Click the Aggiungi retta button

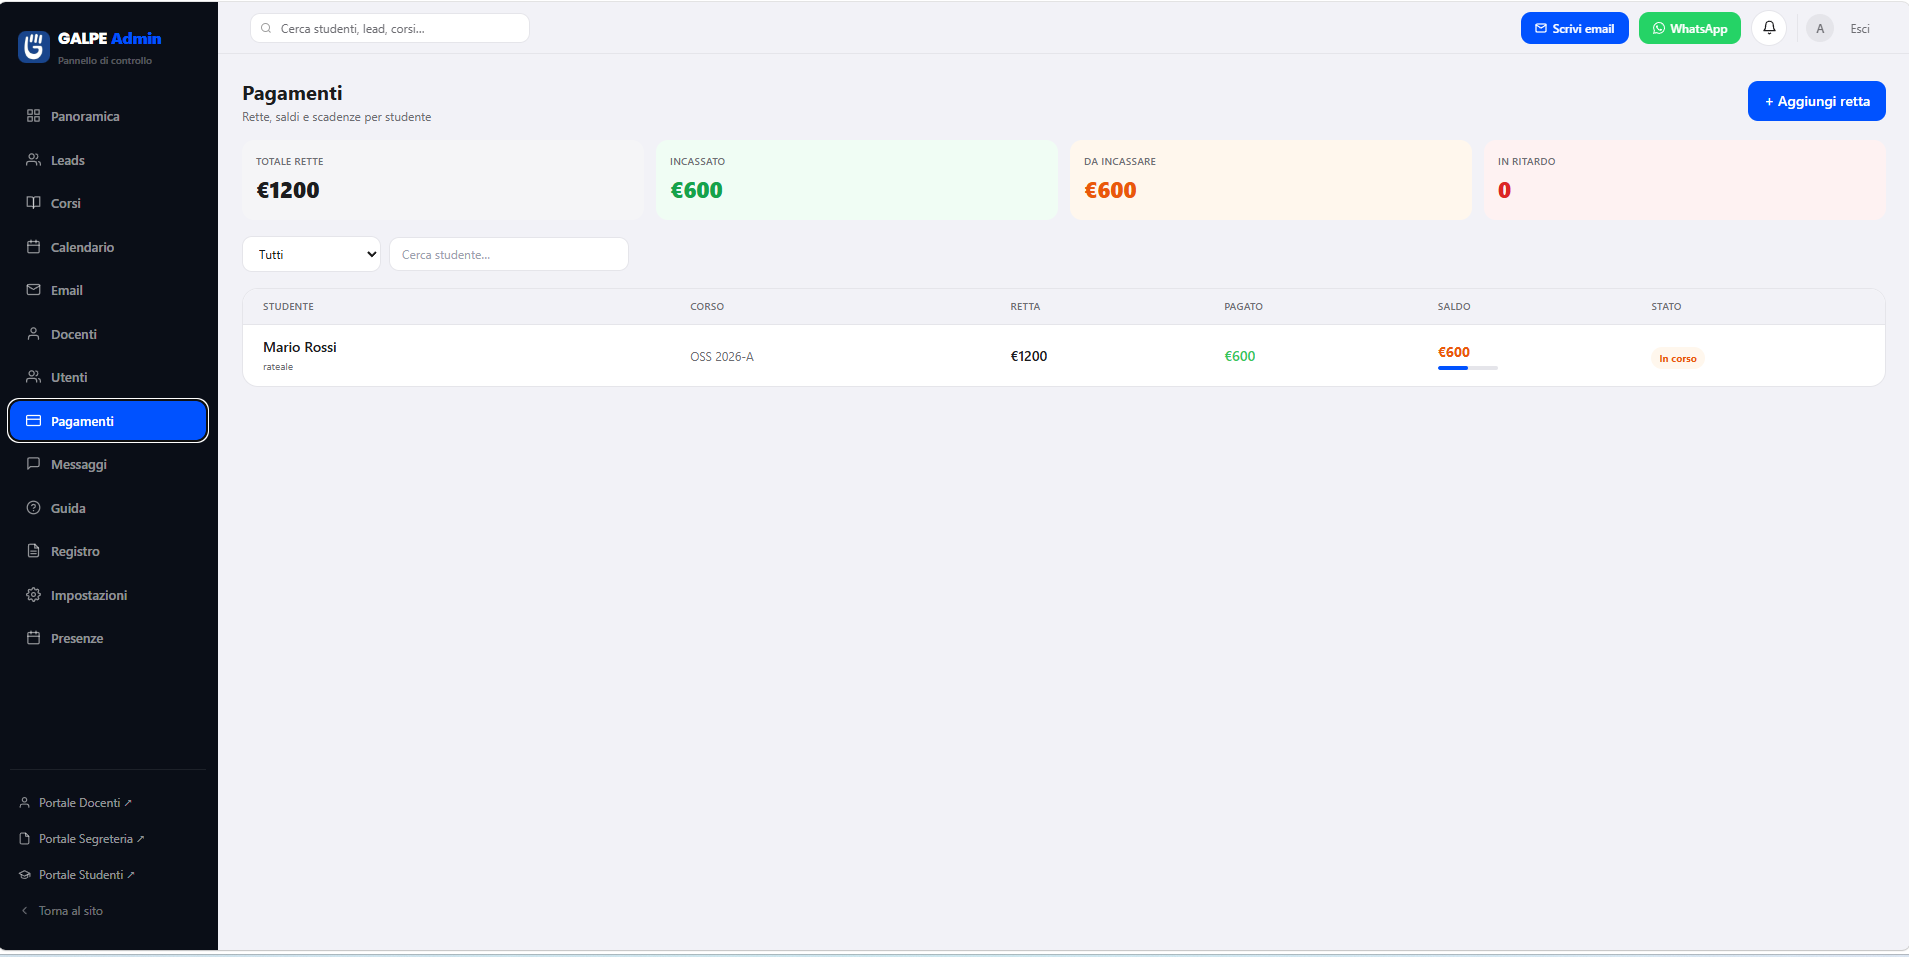click(x=1816, y=101)
